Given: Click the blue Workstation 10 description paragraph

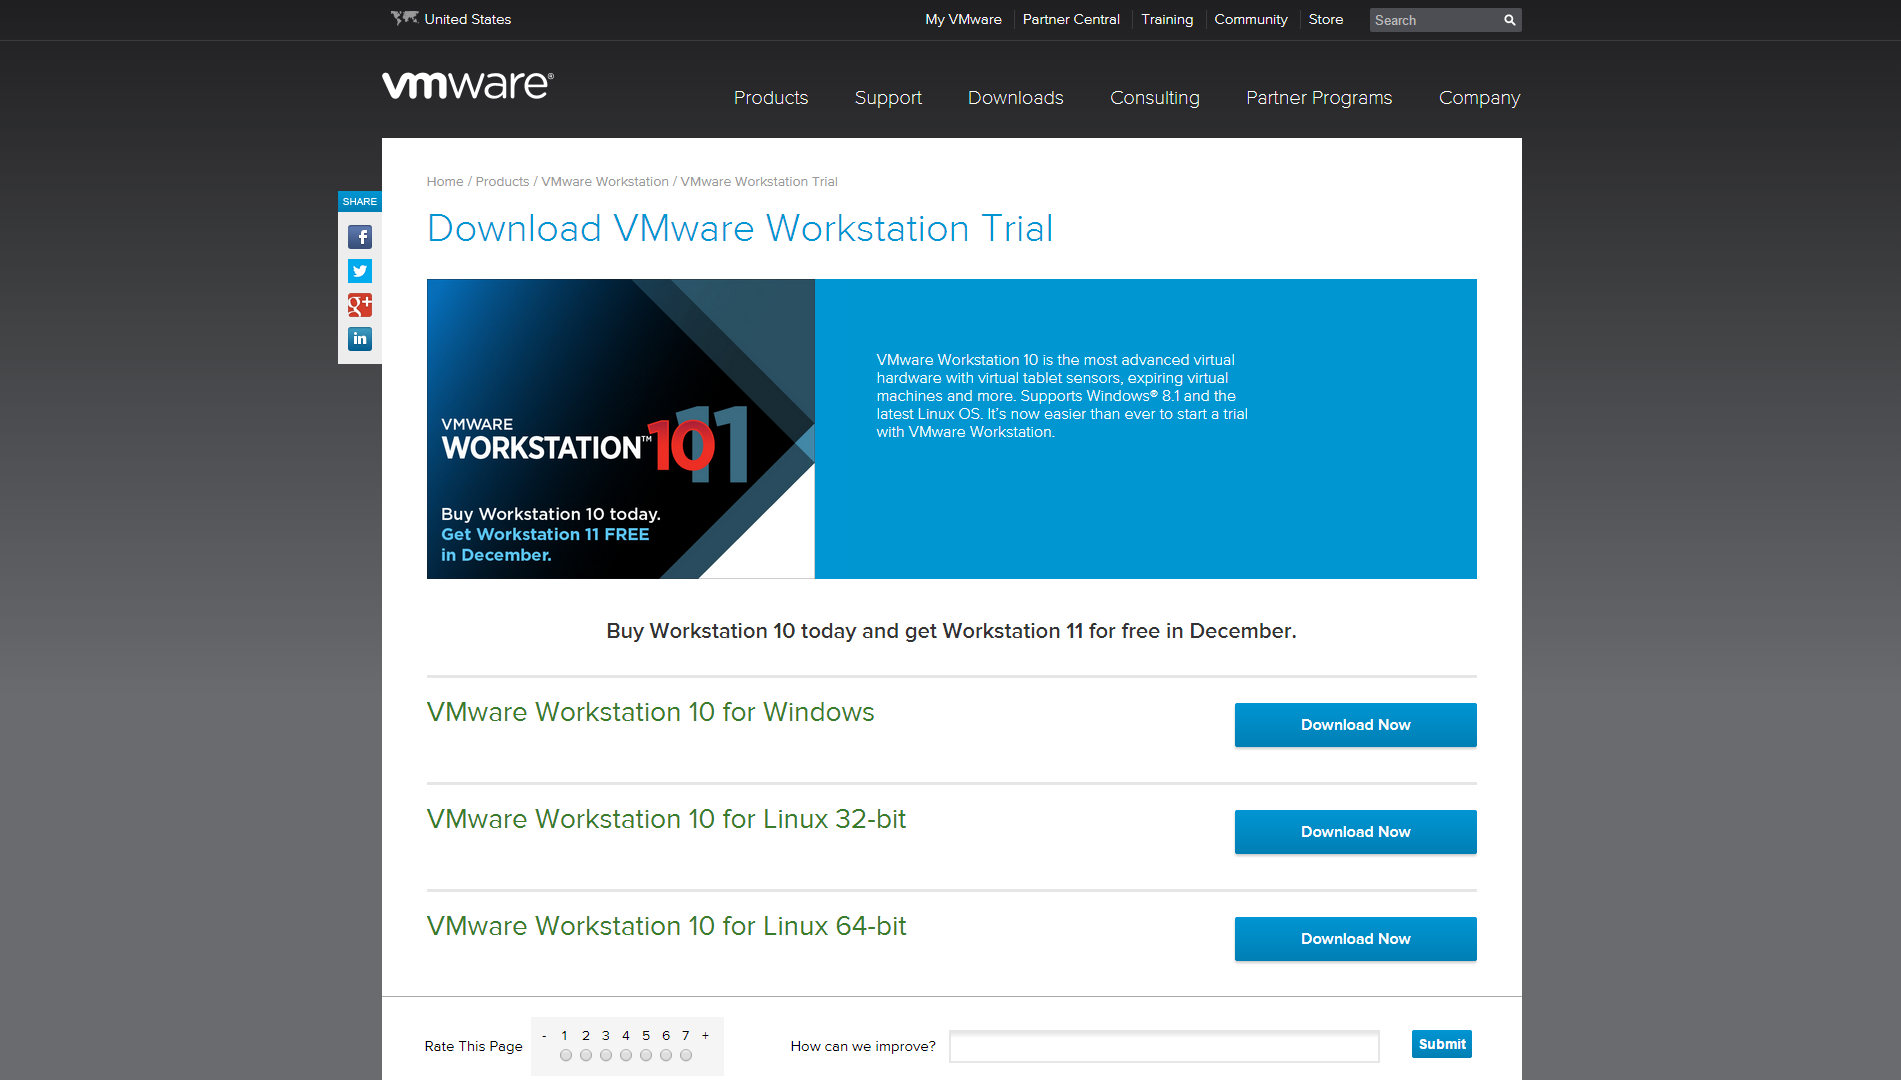Looking at the screenshot, I should coord(1062,396).
